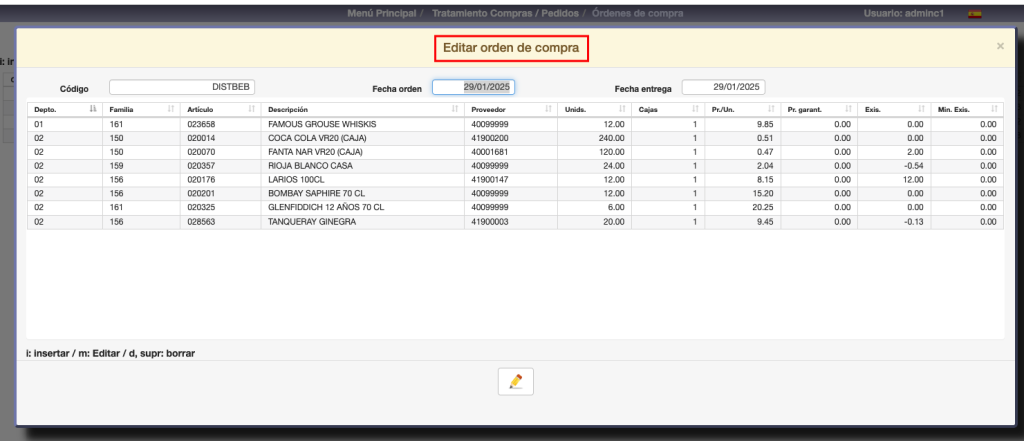
Task: Sort table by Pr./Un. column
Action: coord(743,109)
